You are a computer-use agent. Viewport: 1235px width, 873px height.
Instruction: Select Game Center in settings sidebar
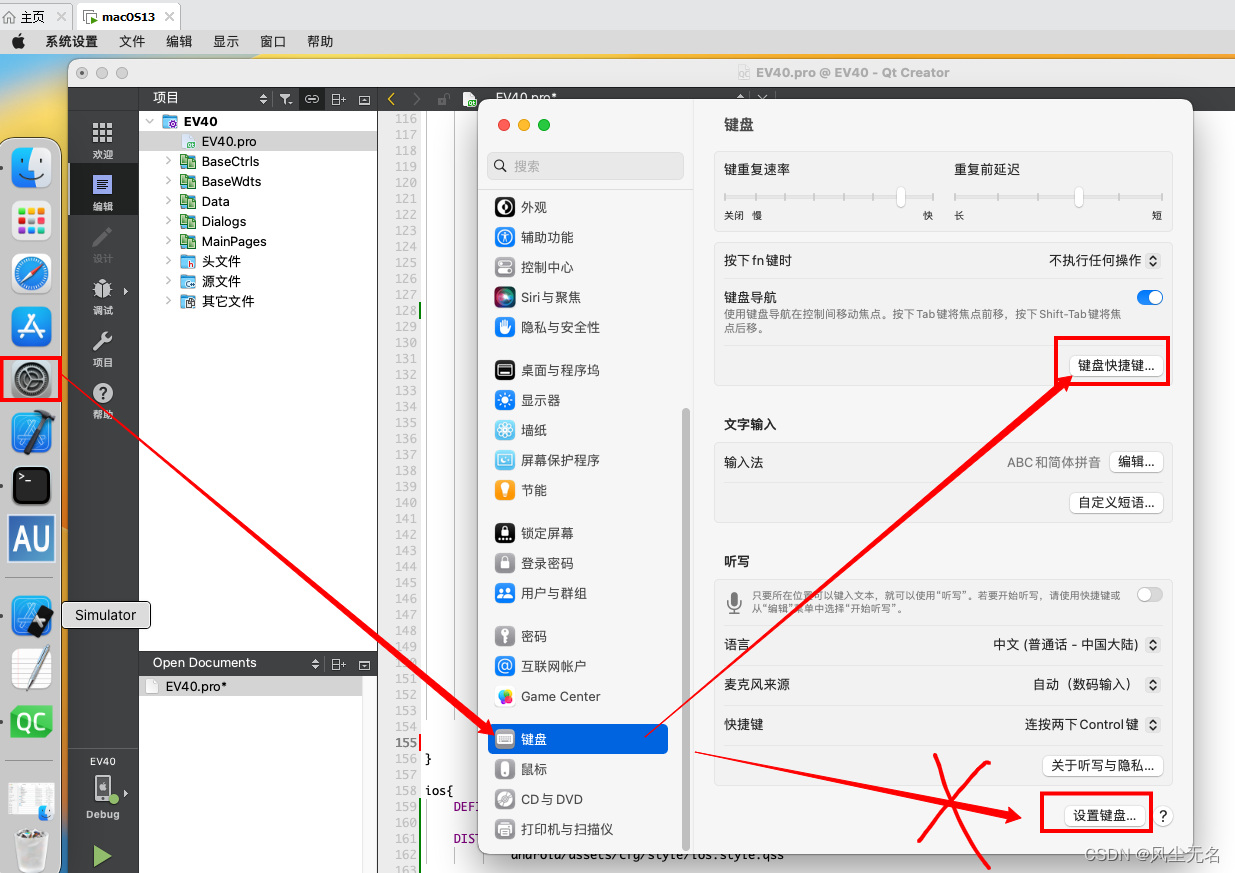tap(578, 696)
